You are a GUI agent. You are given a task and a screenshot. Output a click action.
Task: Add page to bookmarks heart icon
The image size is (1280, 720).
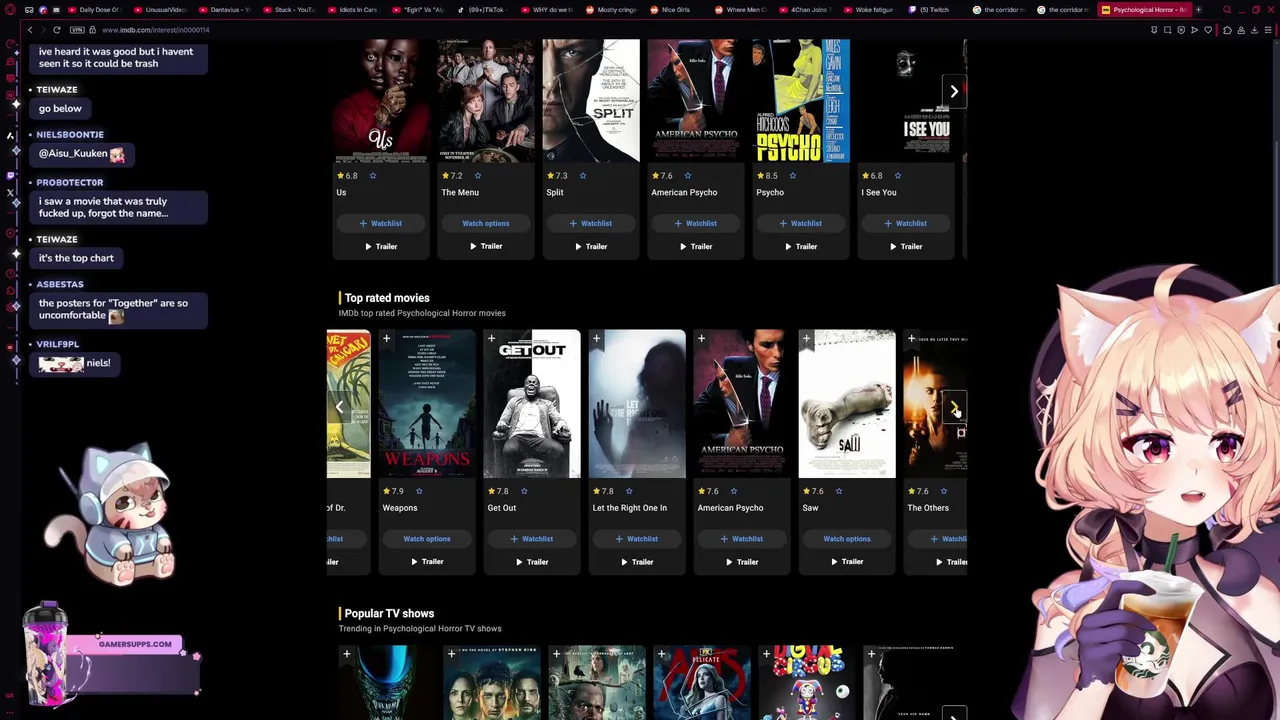(x=1207, y=30)
